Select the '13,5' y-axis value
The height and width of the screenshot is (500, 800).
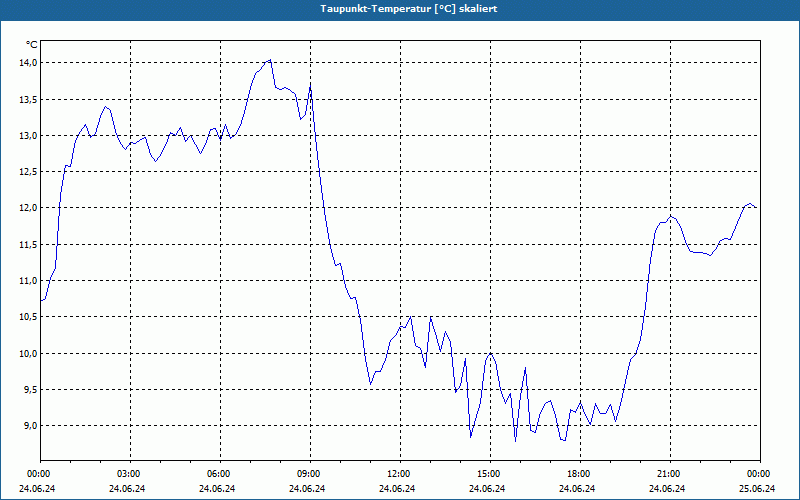pos(28,99)
